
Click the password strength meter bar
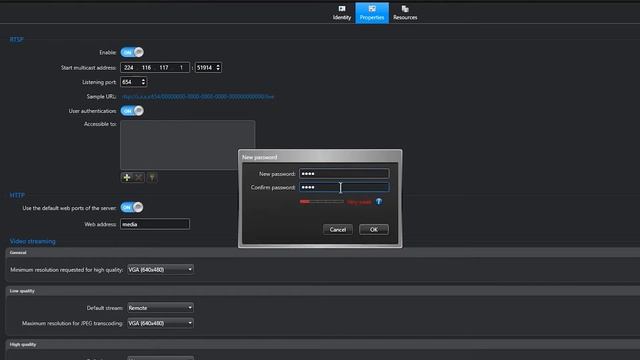[x=322, y=202]
